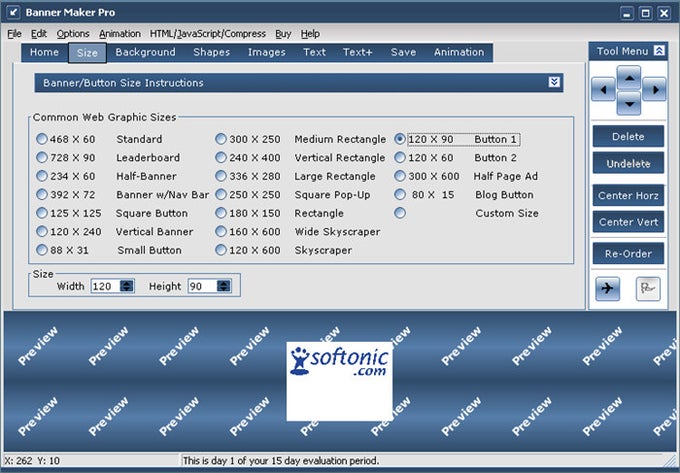Click the Height spinner arrows
Screen dimensions: 680x473
click(x=224, y=286)
